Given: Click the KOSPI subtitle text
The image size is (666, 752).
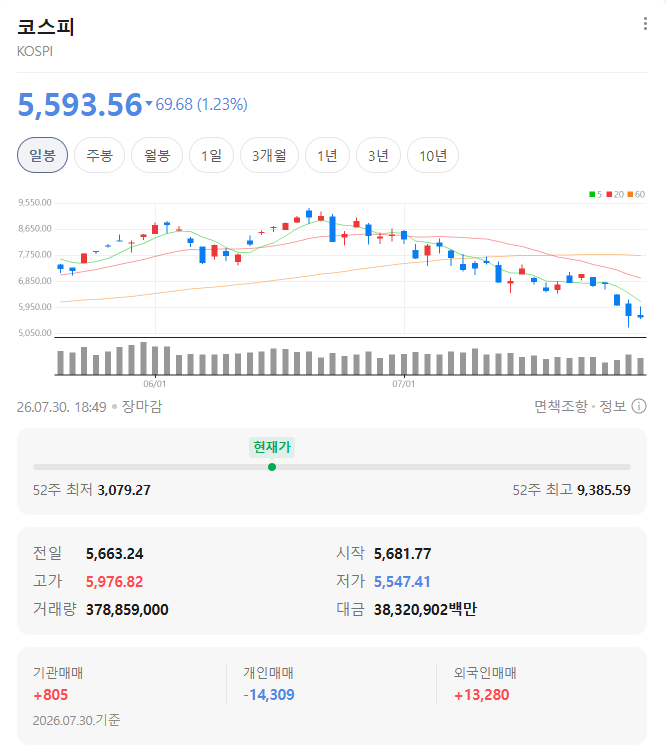Looking at the screenshot, I should click(x=35, y=51).
